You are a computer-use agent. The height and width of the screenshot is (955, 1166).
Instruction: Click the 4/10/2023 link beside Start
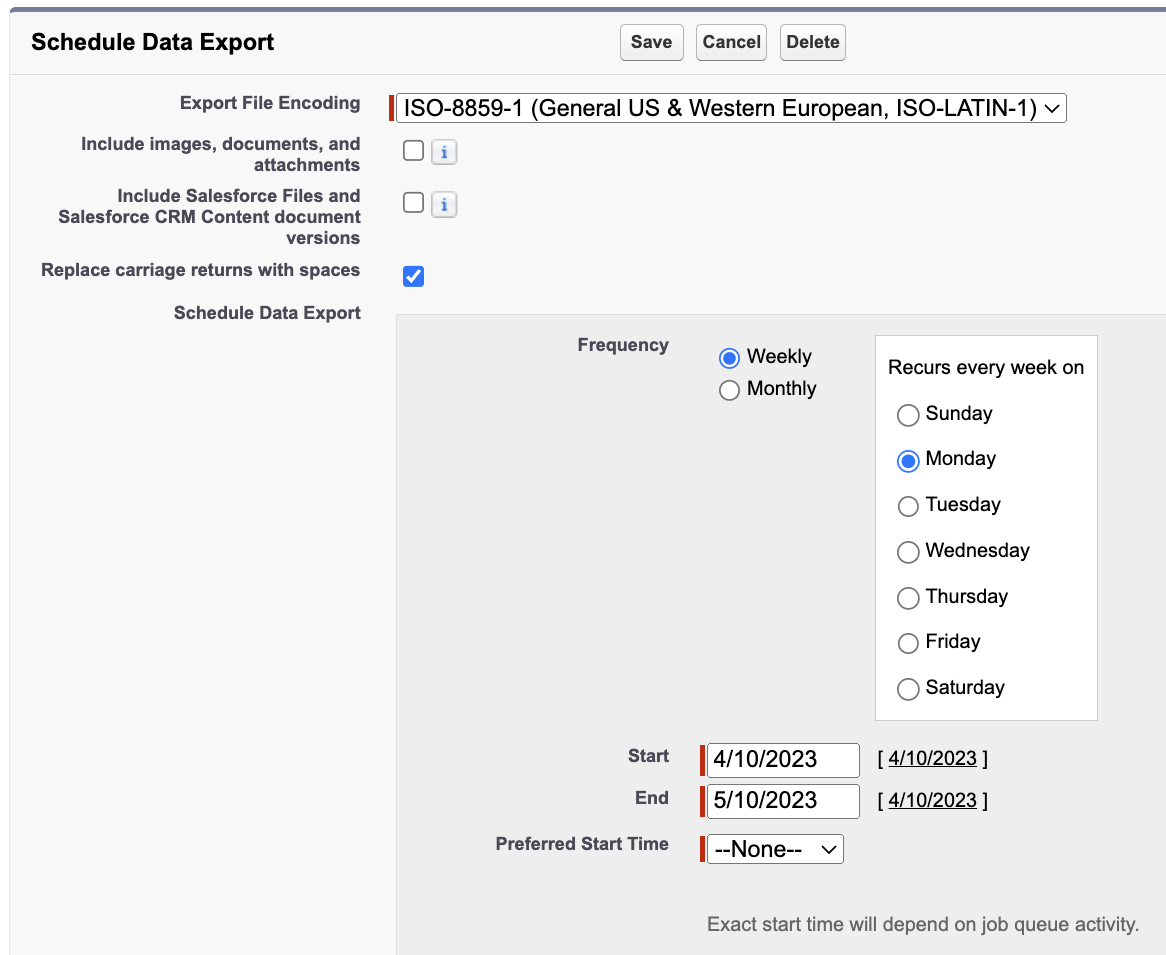933,758
